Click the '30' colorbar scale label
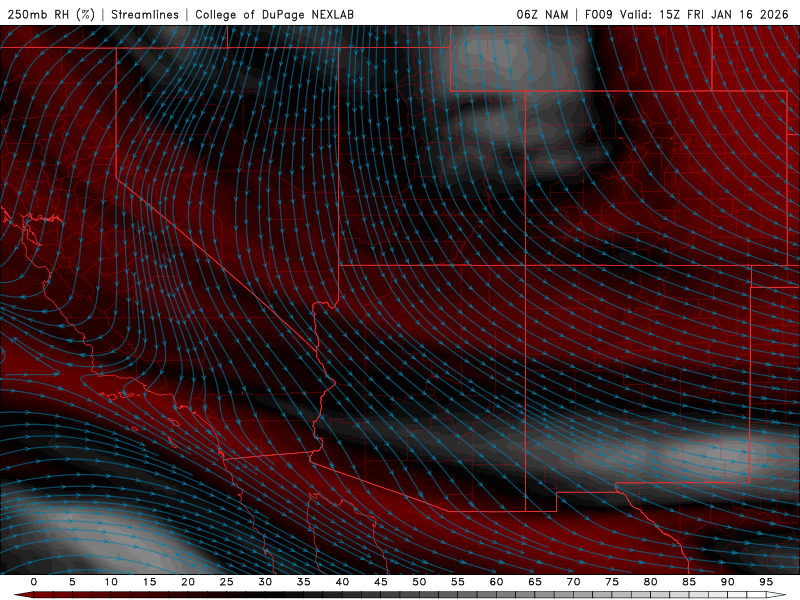This screenshot has width=800, height=600. 265,582
